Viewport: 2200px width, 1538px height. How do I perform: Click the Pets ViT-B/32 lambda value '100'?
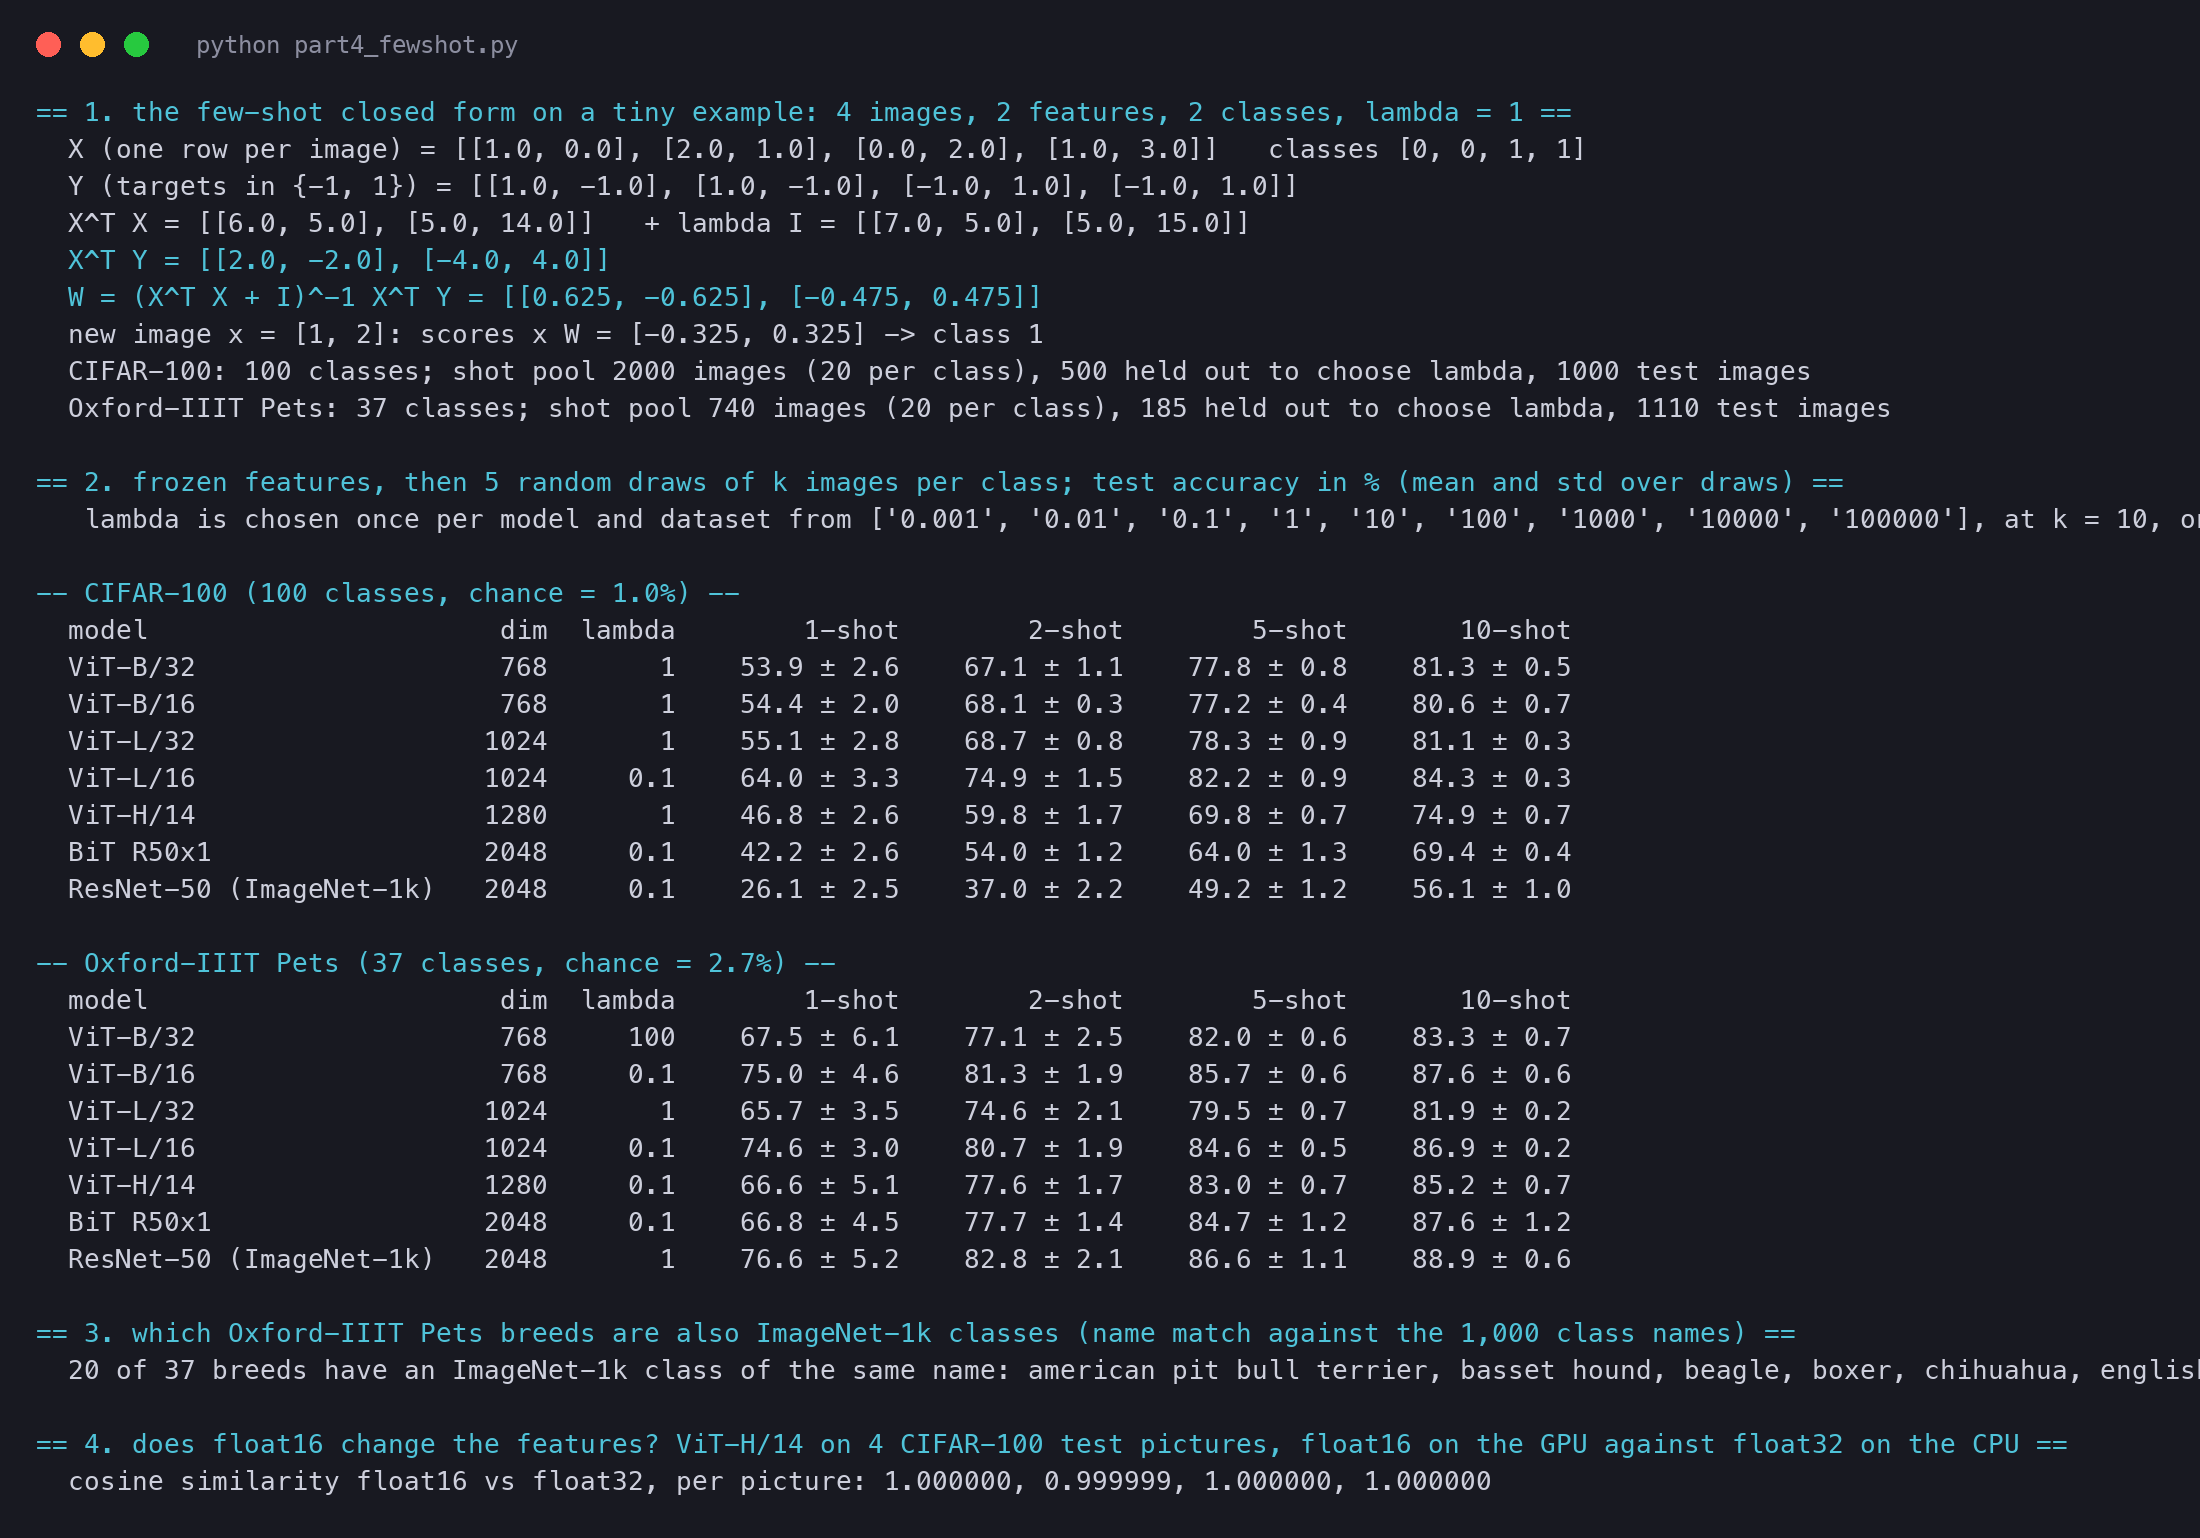[651, 1037]
